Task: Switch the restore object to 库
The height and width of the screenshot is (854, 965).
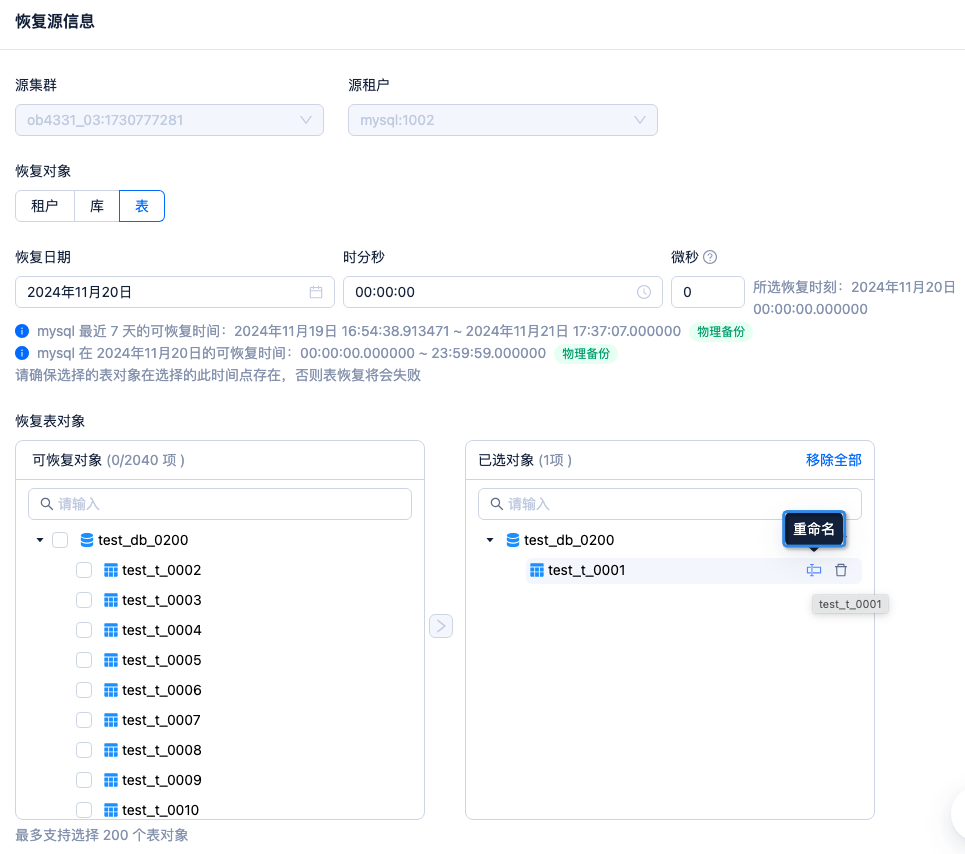Action: [97, 206]
